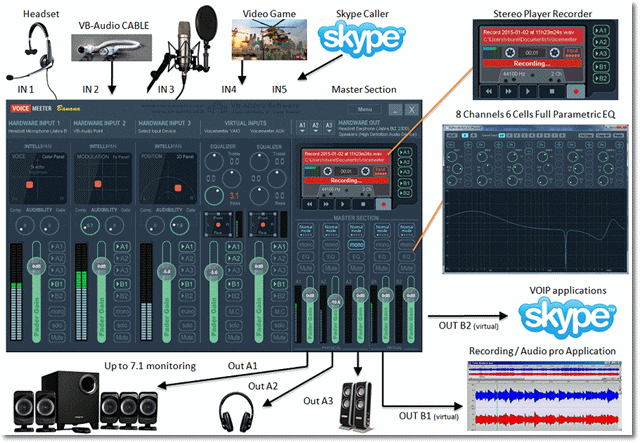Click Normal mode selector on master B1
This screenshot has width=640, height=443.
382,230
